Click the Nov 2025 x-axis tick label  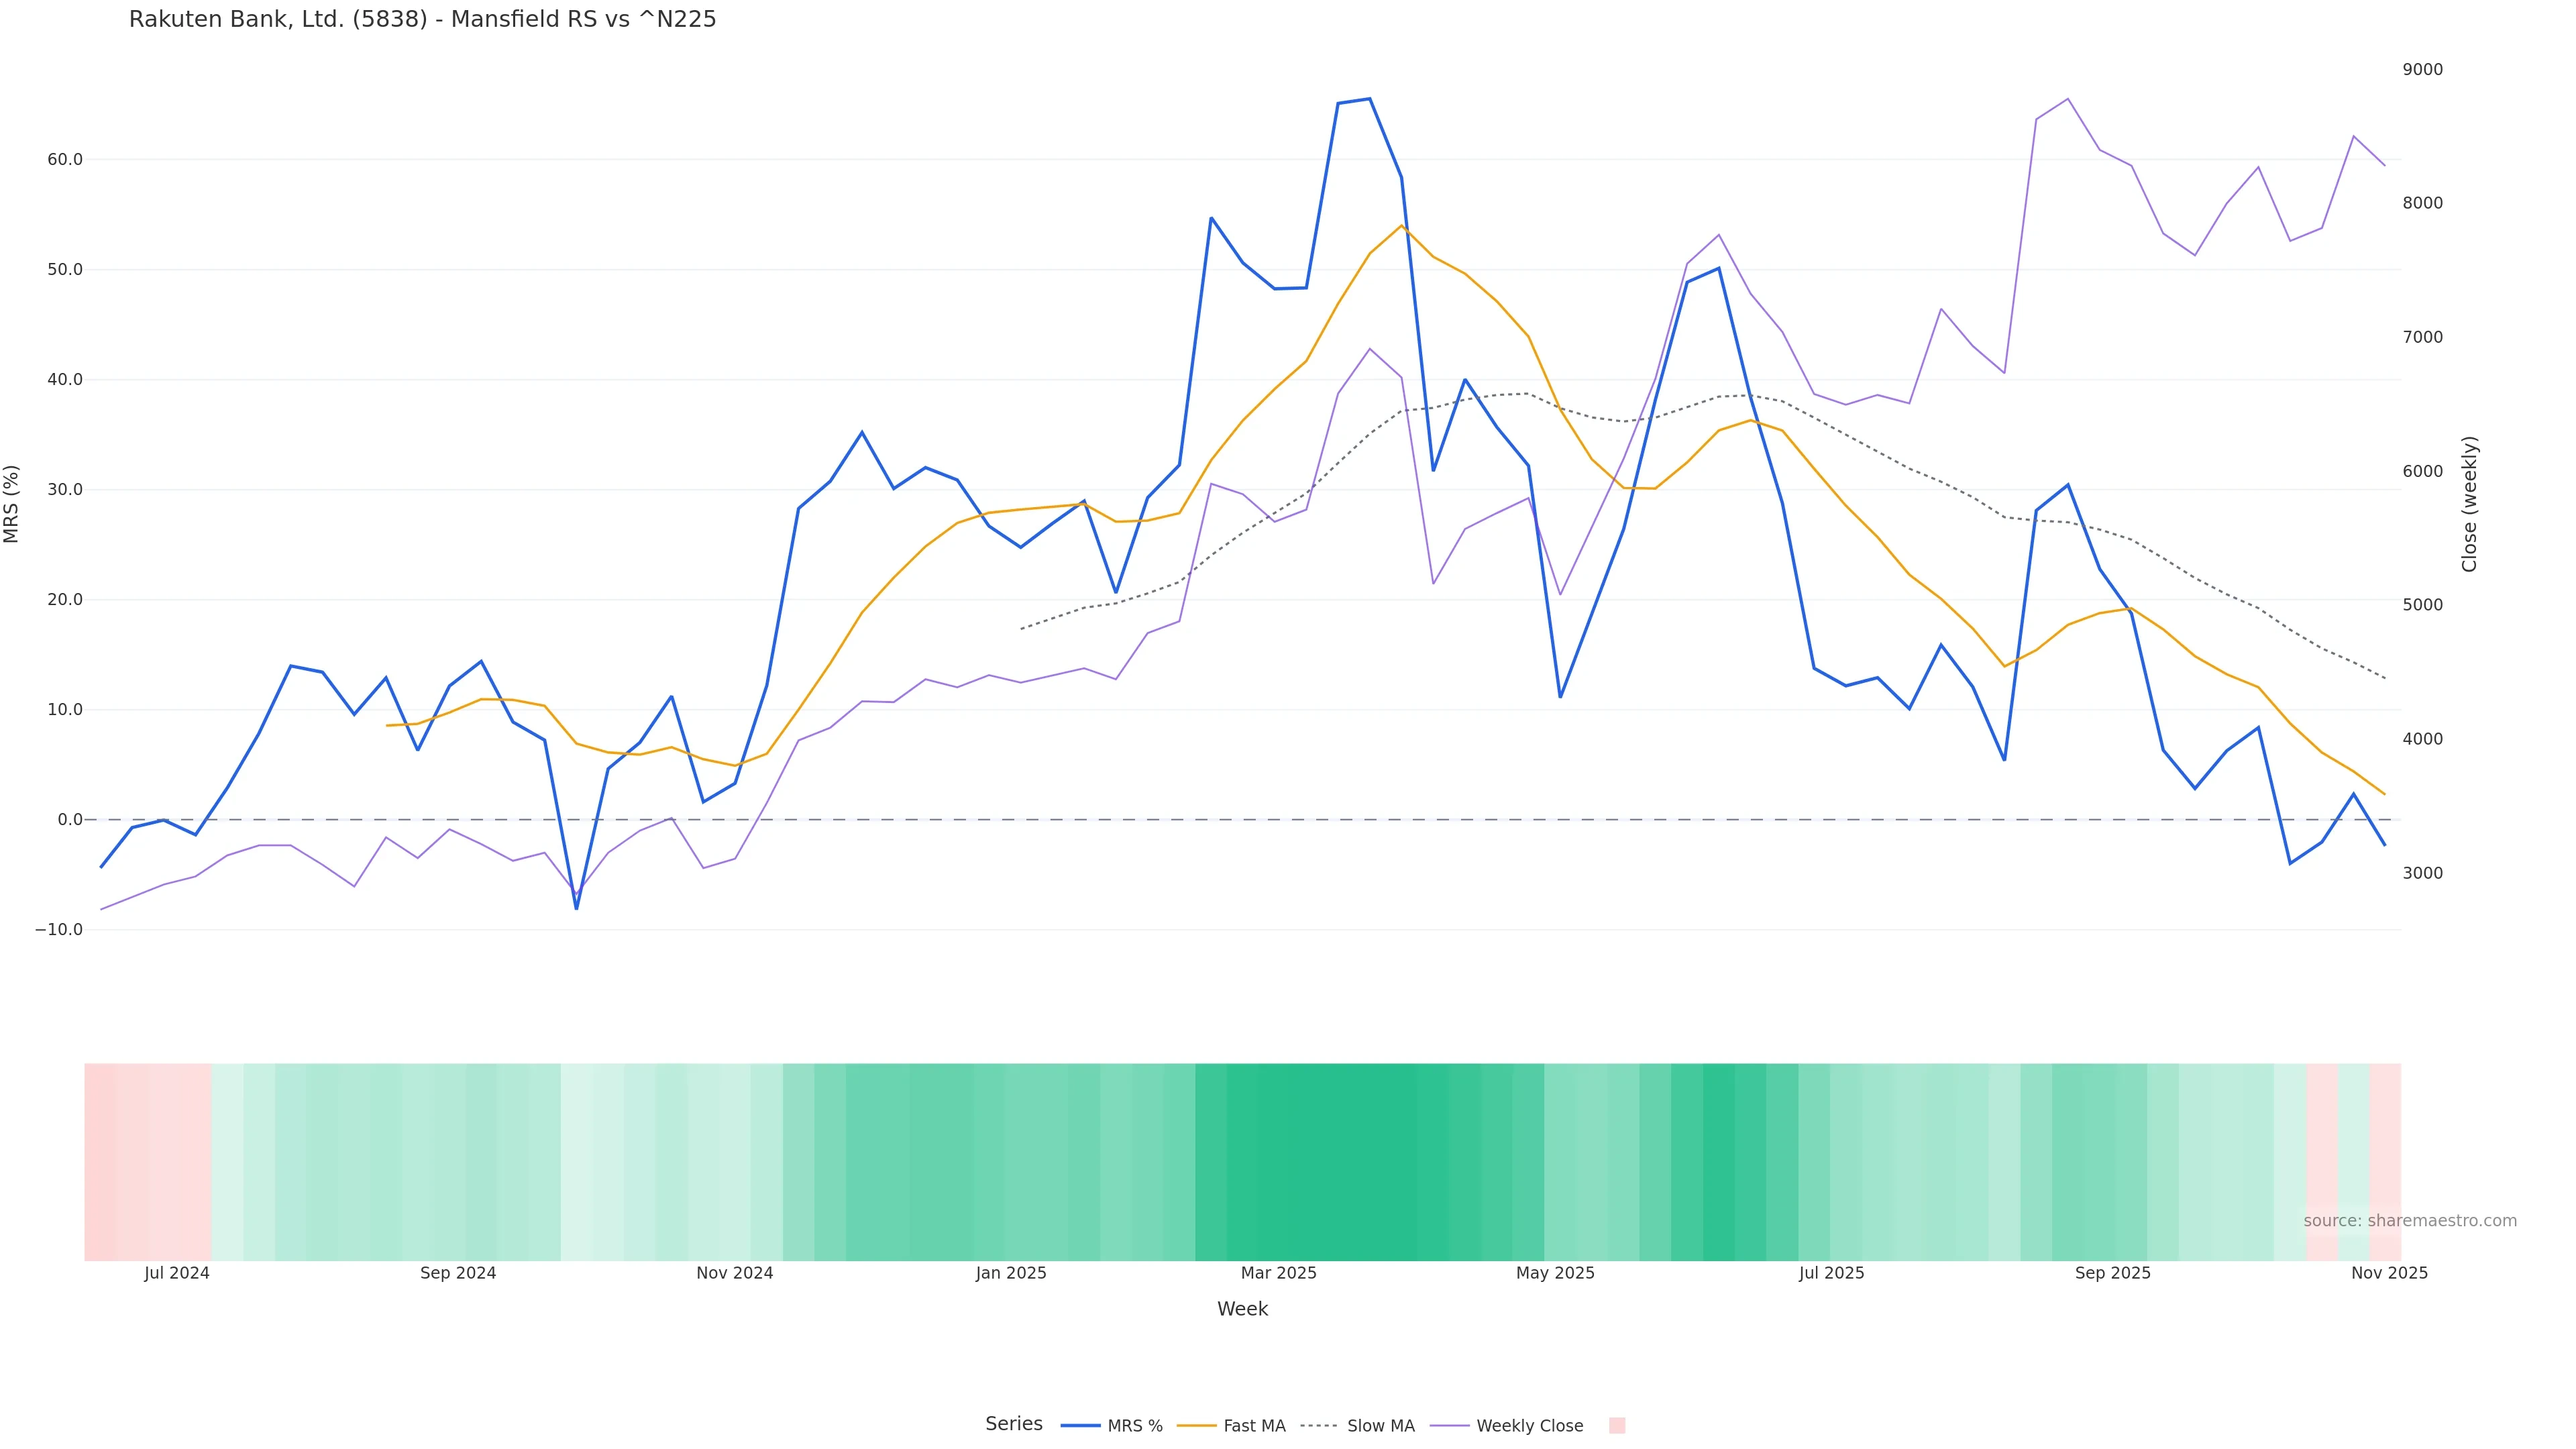(x=2389, y=1273)
